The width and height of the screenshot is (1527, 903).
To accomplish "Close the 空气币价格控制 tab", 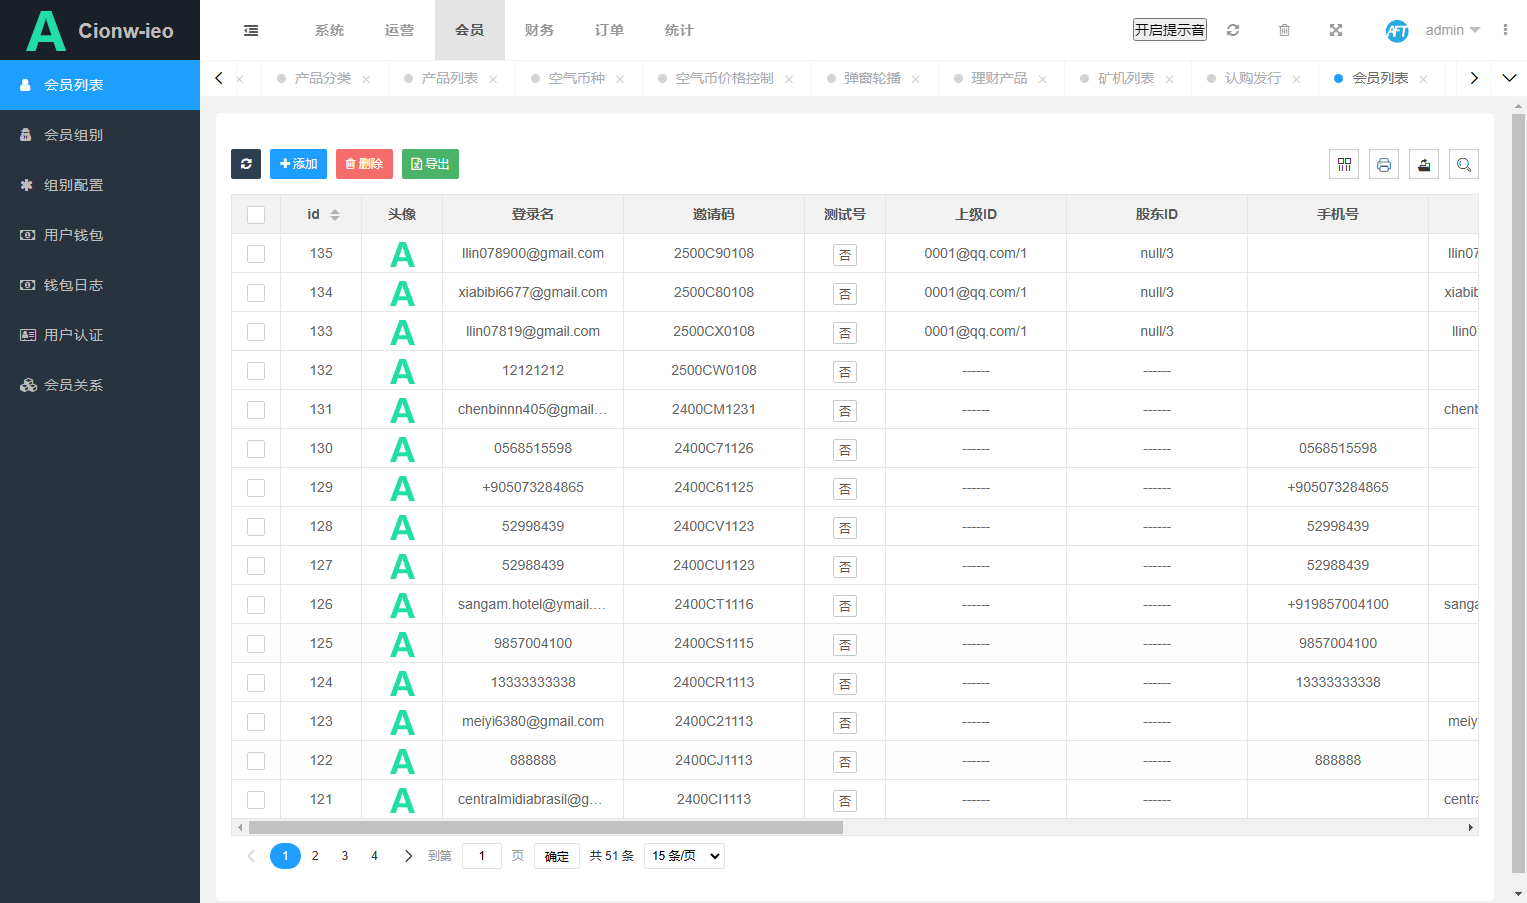I will point(789,79).
